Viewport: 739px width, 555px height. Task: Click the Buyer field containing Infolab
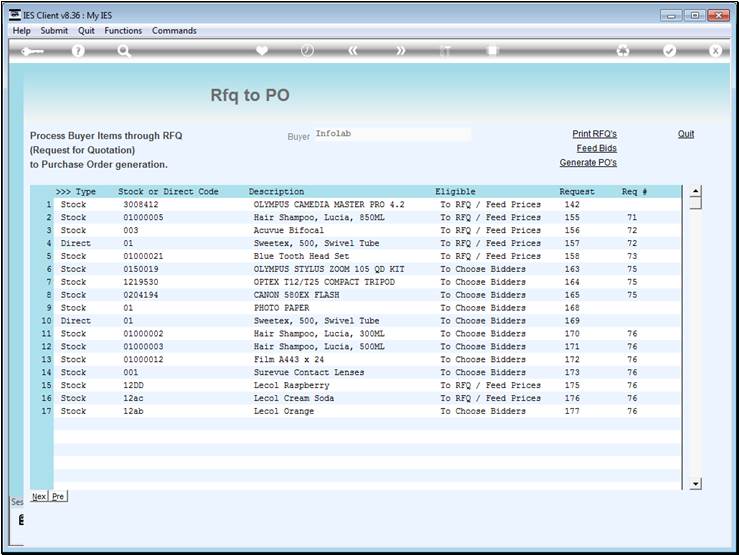click(392, 134)
